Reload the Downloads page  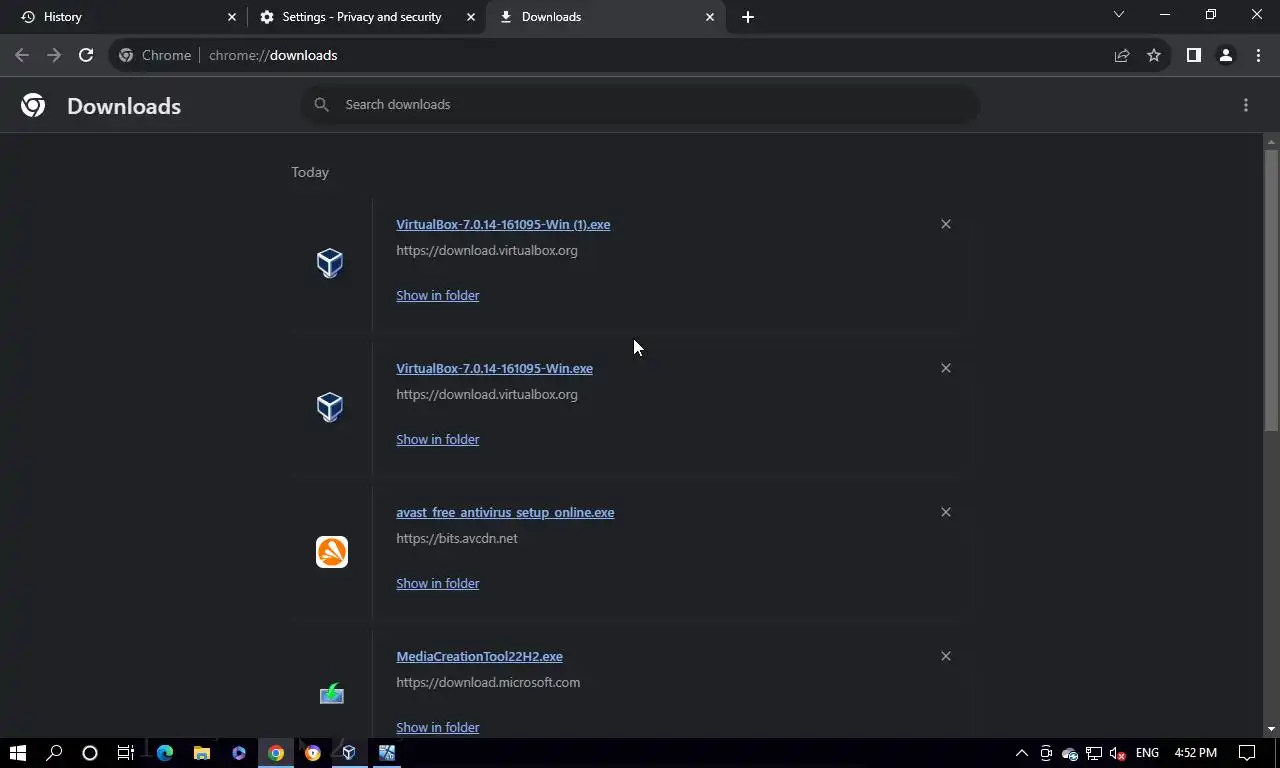86,55
